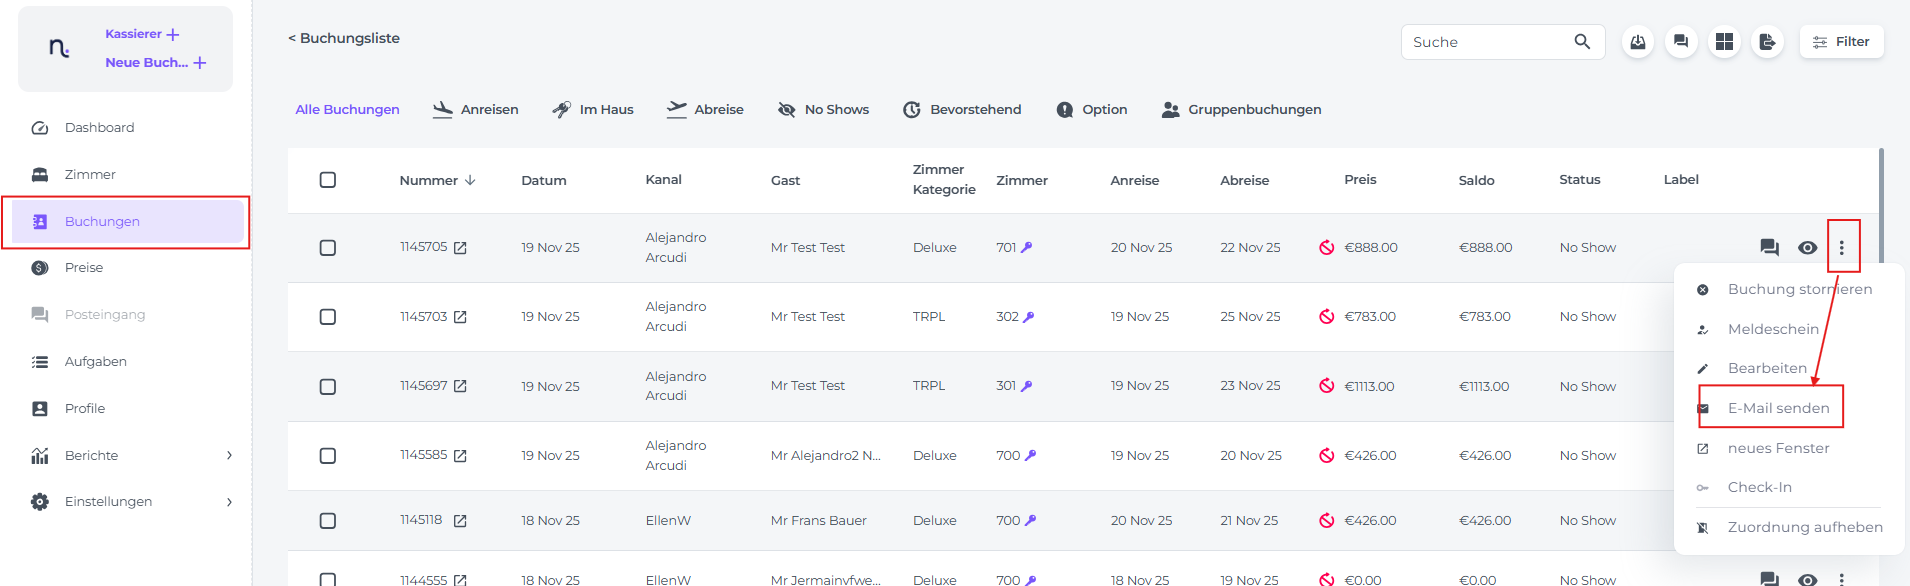Open the Filter button
The image size is (1910, 586).
coord(1841,42)
